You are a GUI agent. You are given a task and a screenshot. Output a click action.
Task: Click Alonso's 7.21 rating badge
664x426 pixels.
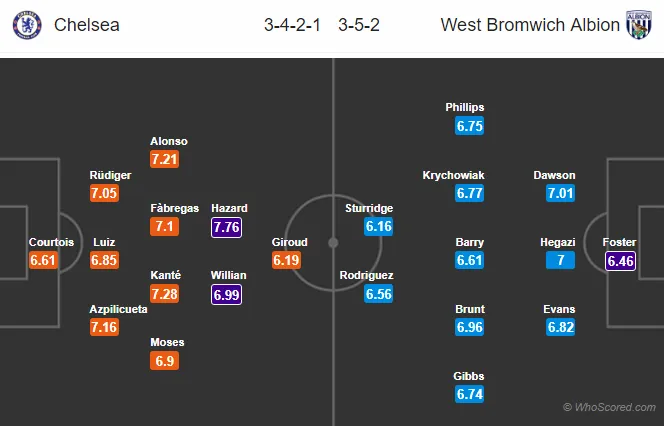164,159
